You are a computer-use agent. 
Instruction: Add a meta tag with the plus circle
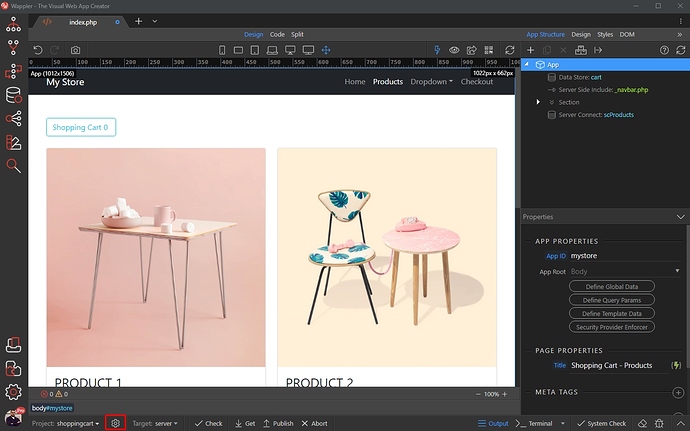point(678,392)
